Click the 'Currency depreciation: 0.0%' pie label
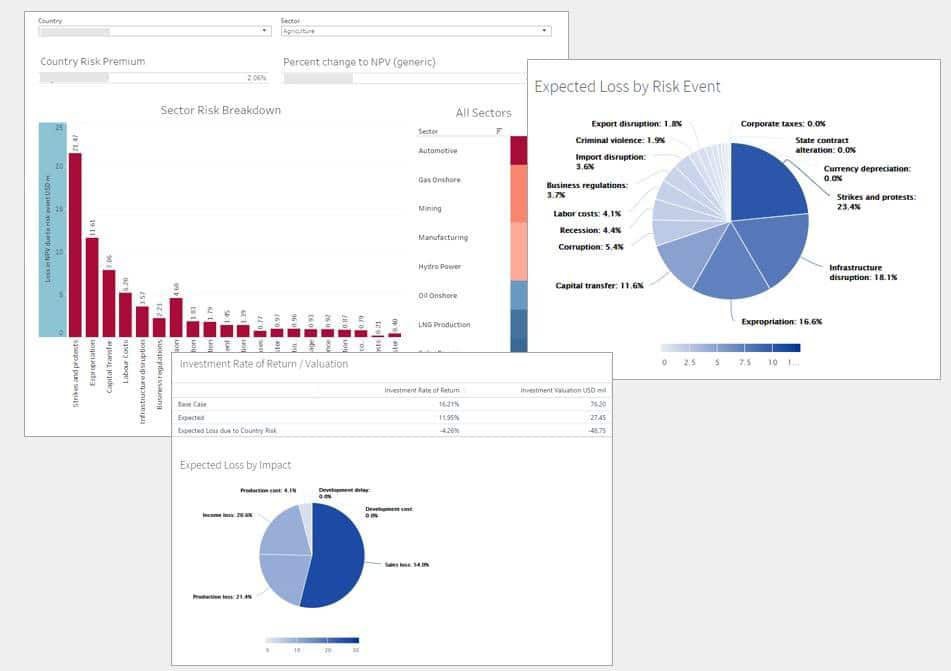The width and height of the screenshot is (951, 671). (x=867, y=174)
